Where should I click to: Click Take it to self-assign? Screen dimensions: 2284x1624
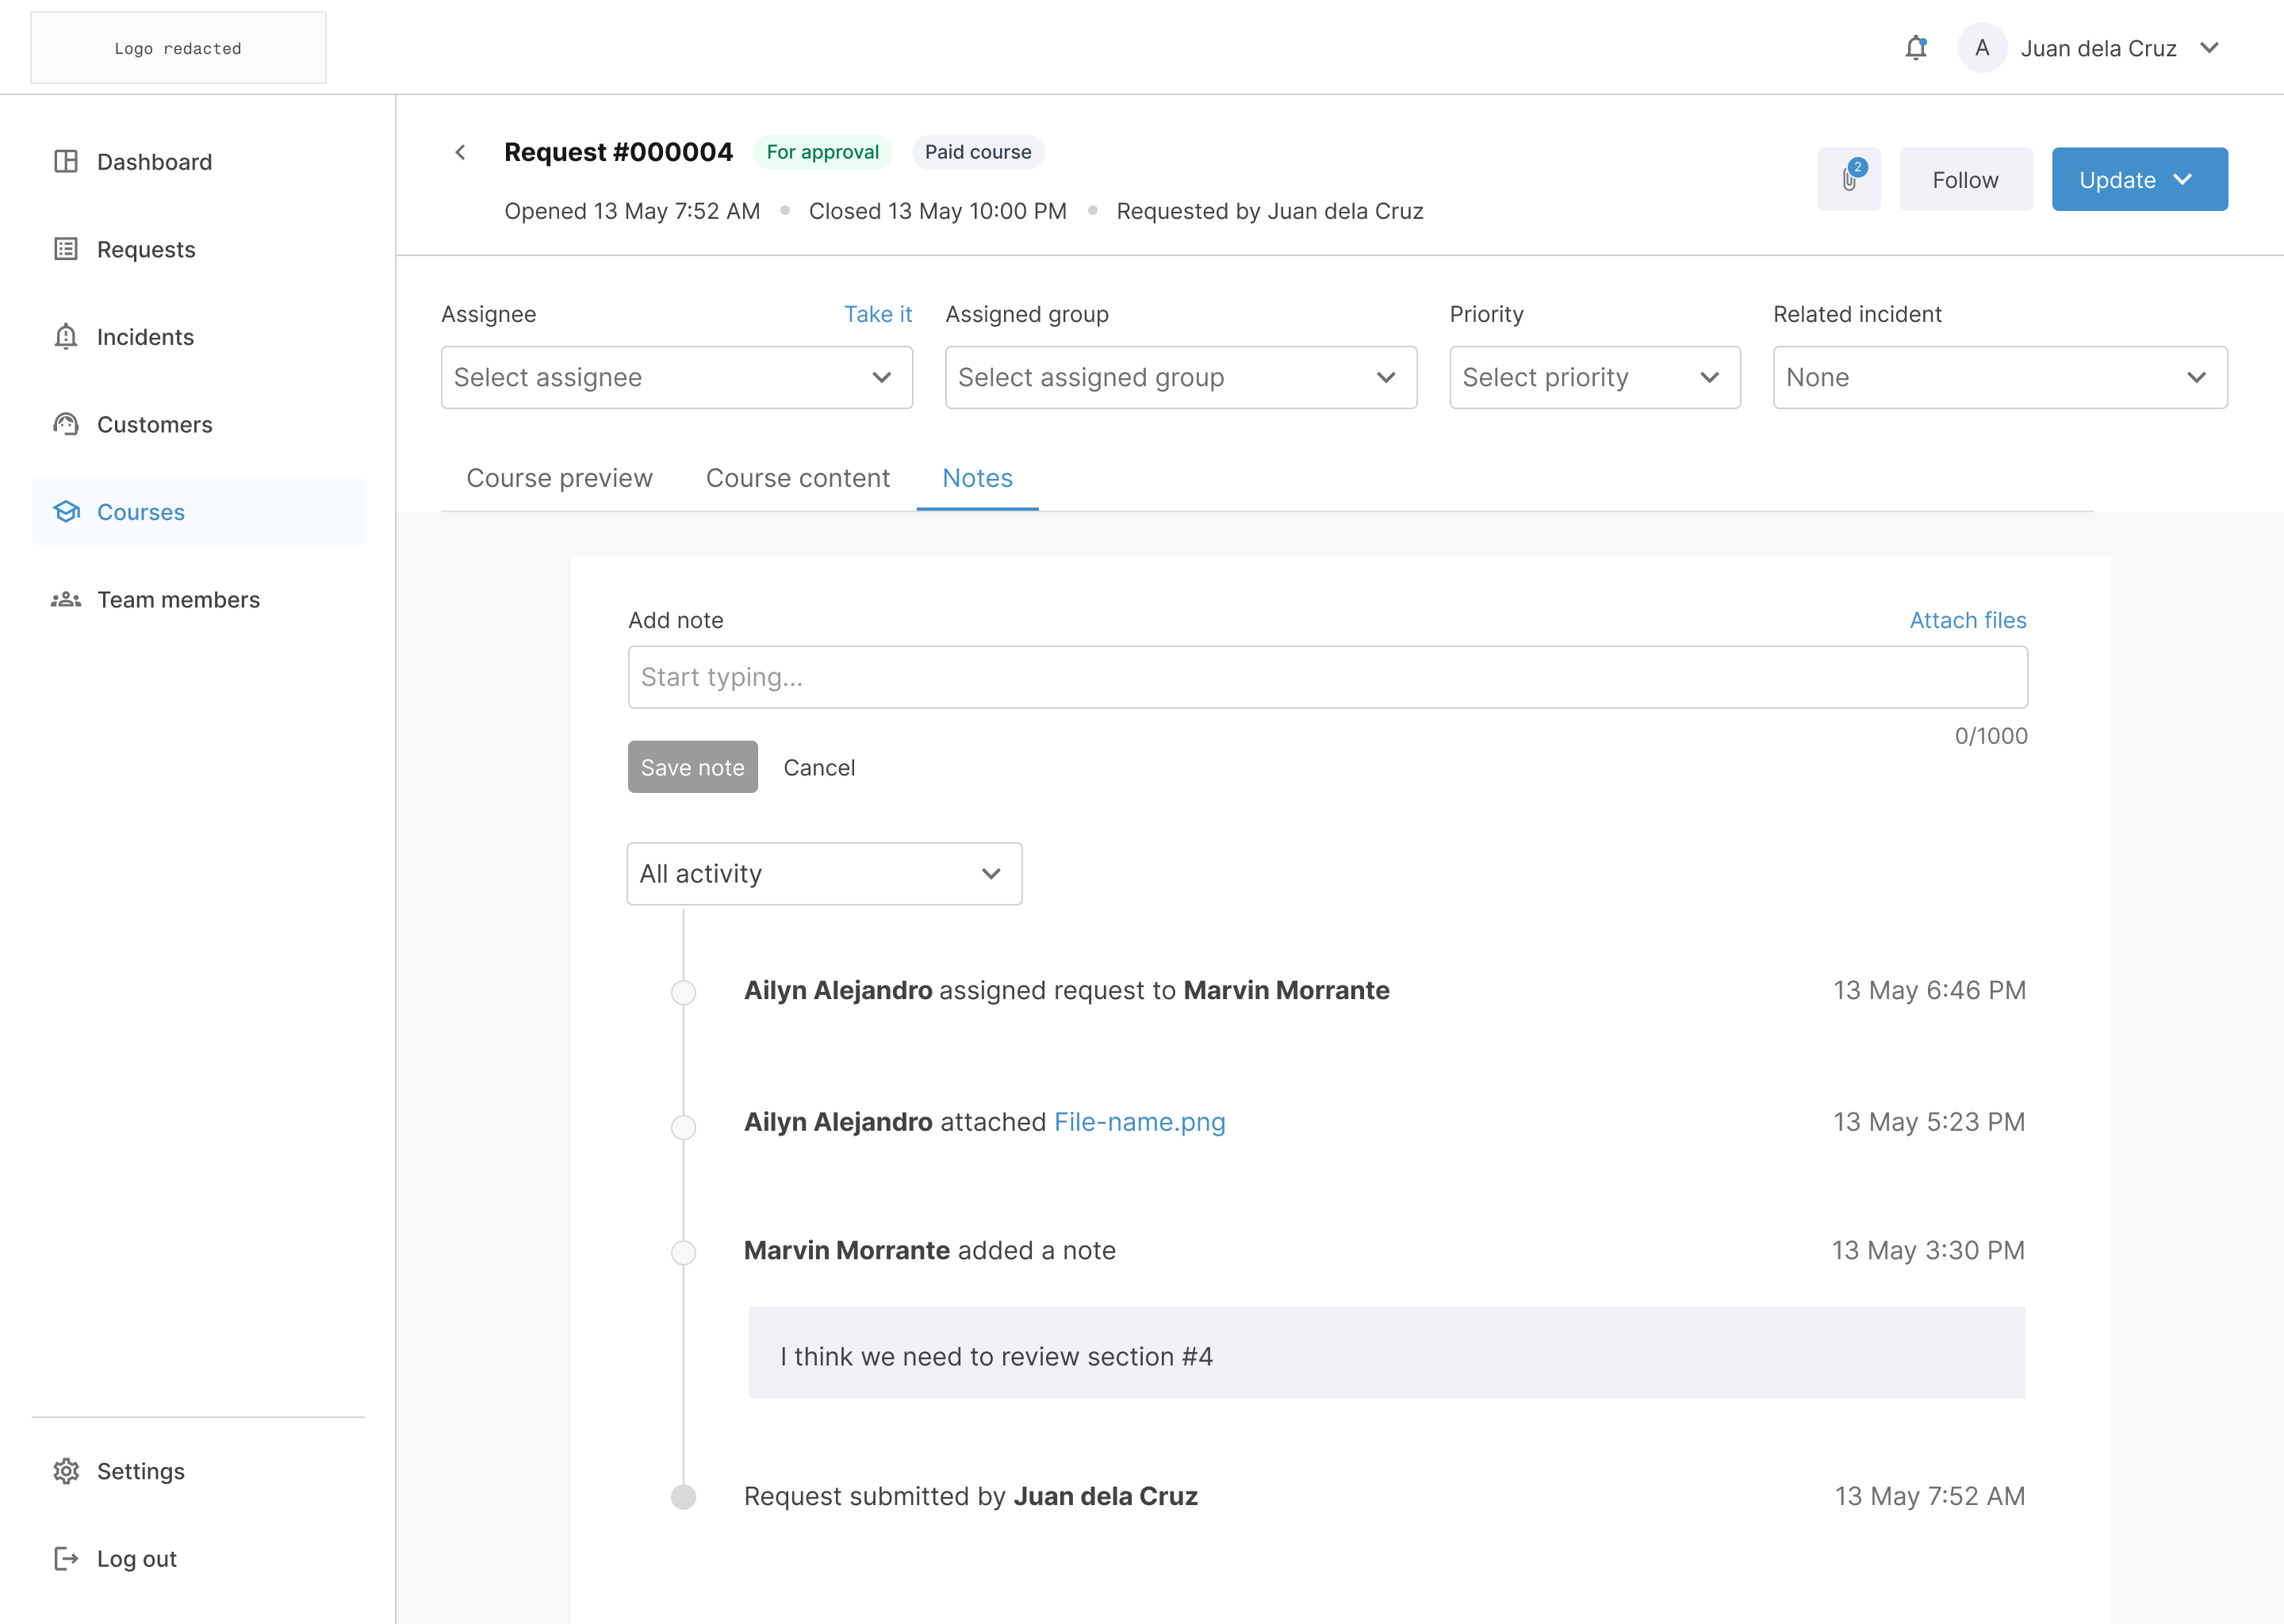(x=877, y=313)
